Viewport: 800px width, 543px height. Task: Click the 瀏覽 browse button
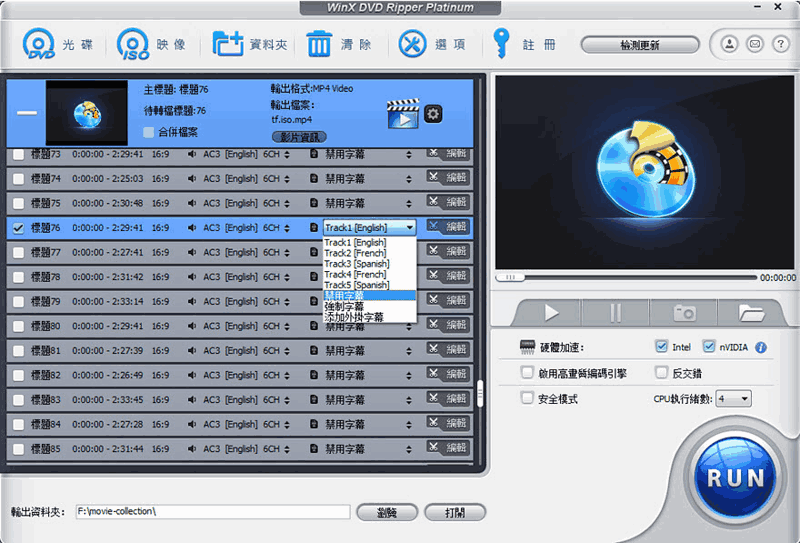pos(387,512)
